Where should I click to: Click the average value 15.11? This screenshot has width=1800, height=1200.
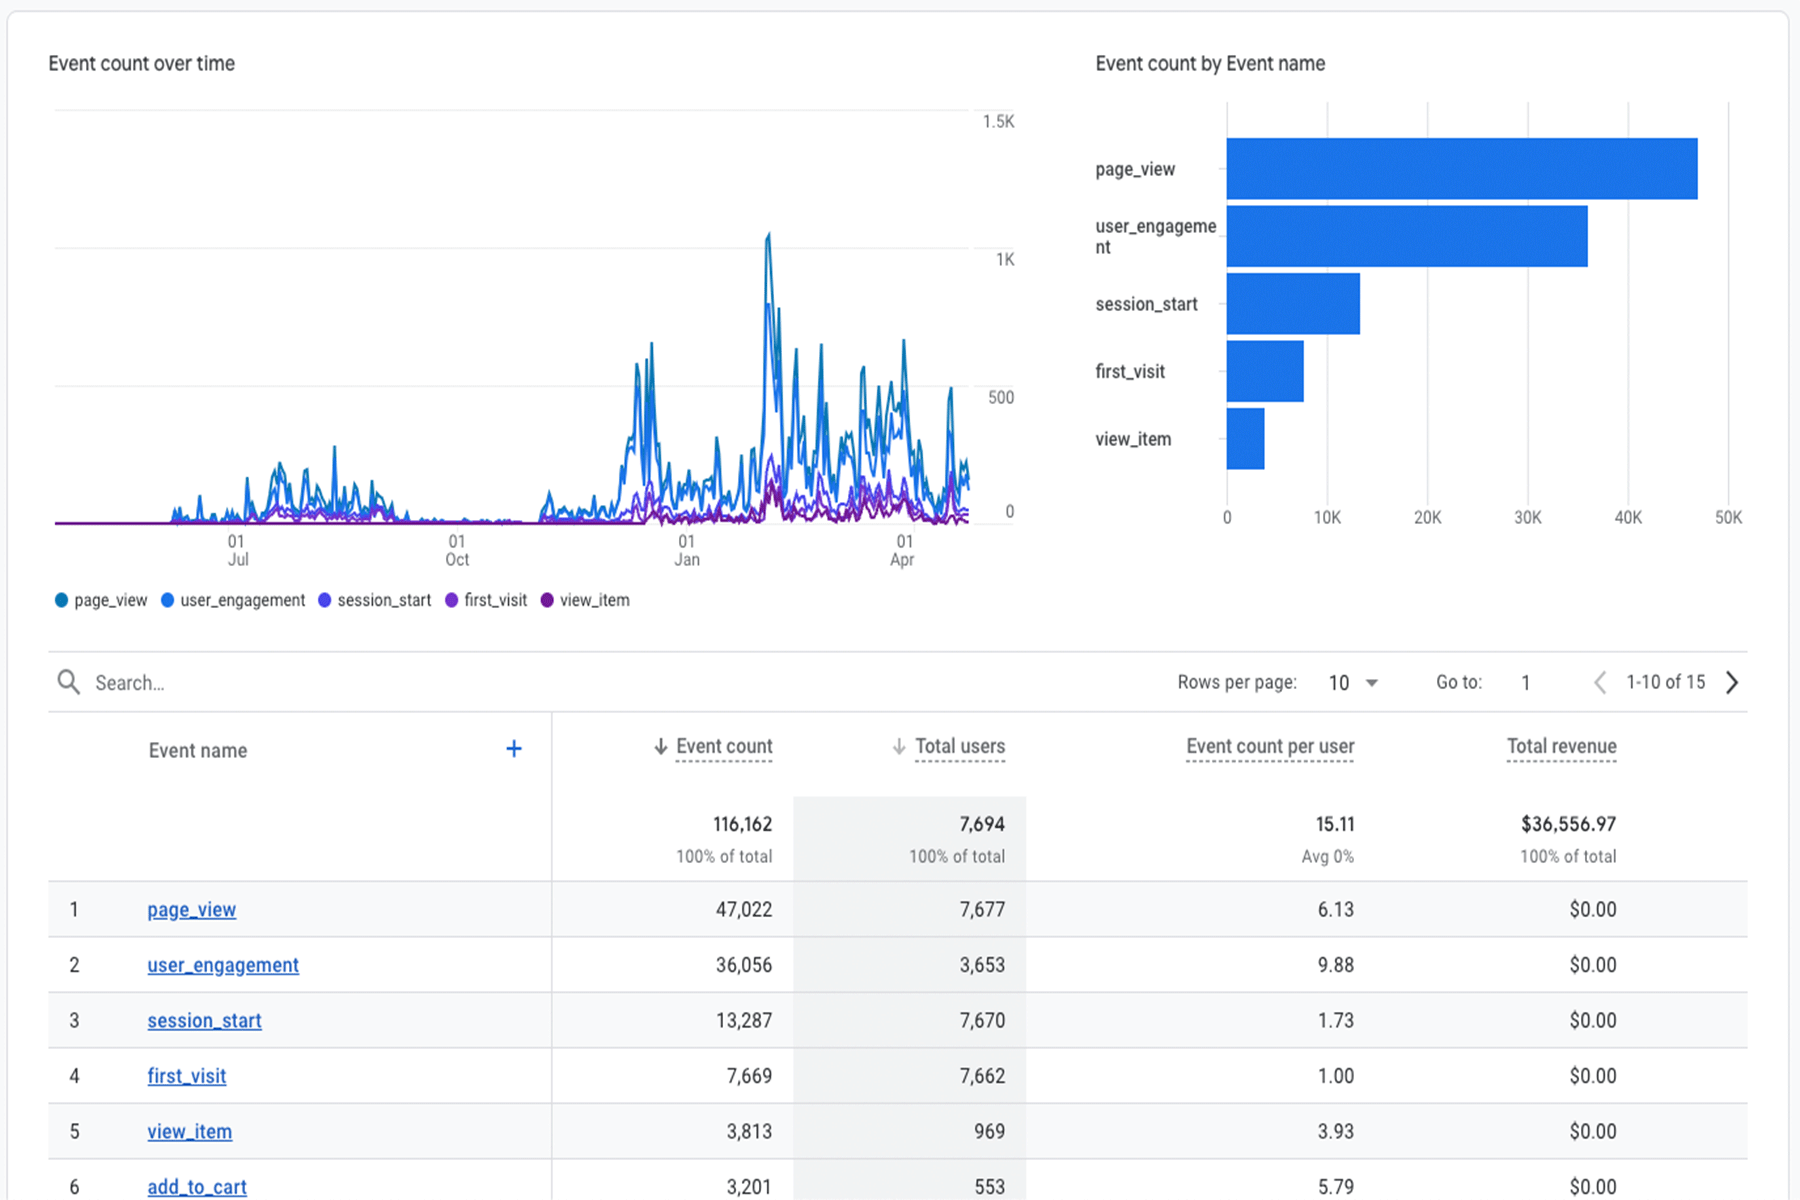coord(1335,824)
